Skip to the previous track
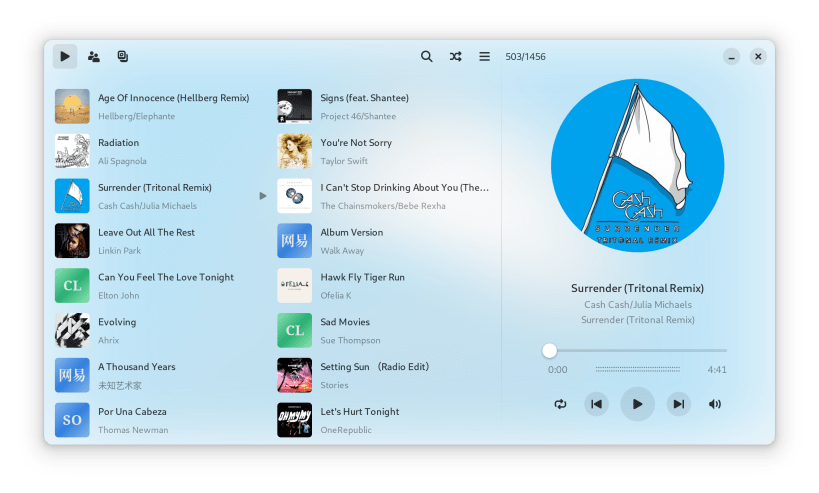This screenshot has height=493, width=819. 596,404
